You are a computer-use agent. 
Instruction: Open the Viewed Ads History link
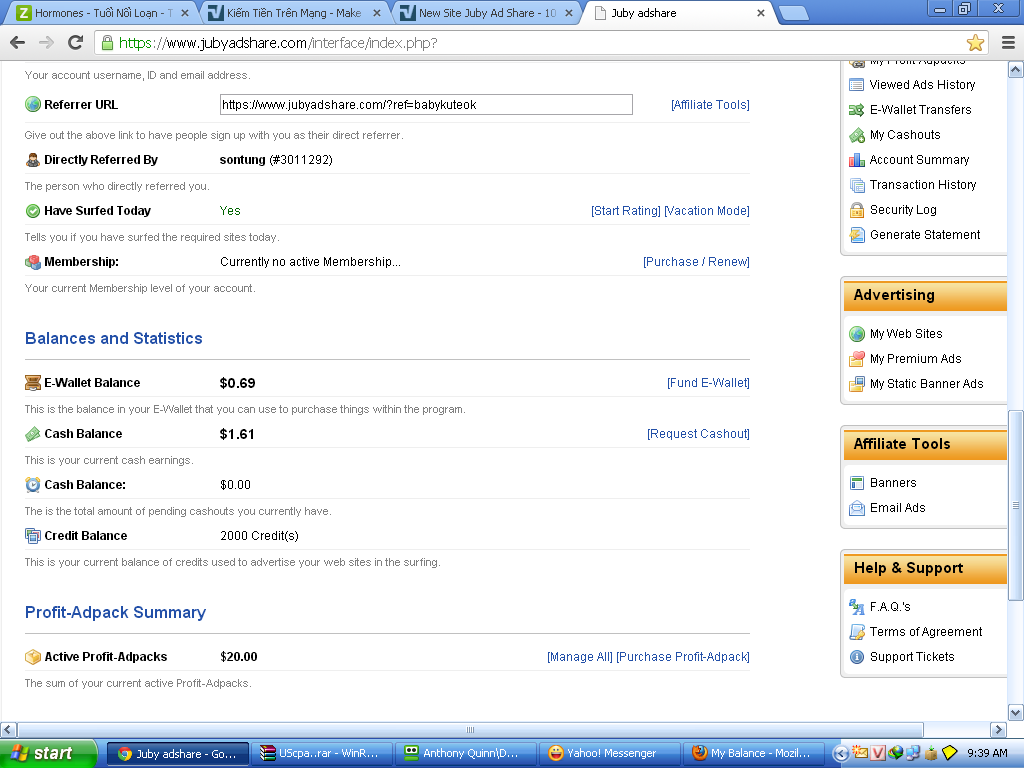pos(922,85)
